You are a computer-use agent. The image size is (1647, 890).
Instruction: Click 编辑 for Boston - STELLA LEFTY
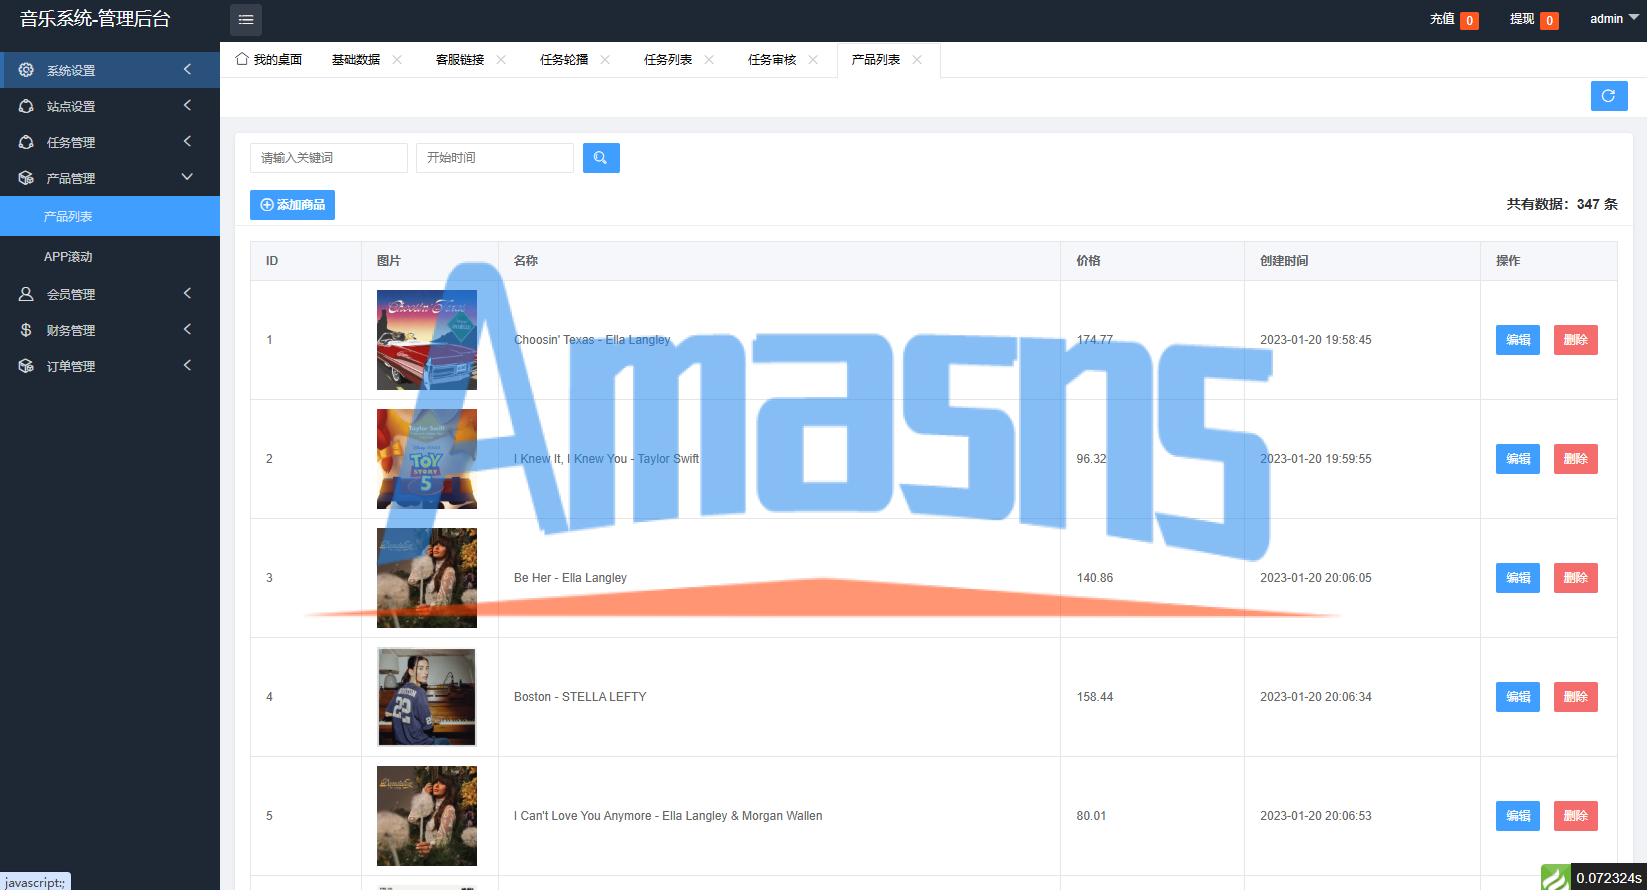point(1518,697)
